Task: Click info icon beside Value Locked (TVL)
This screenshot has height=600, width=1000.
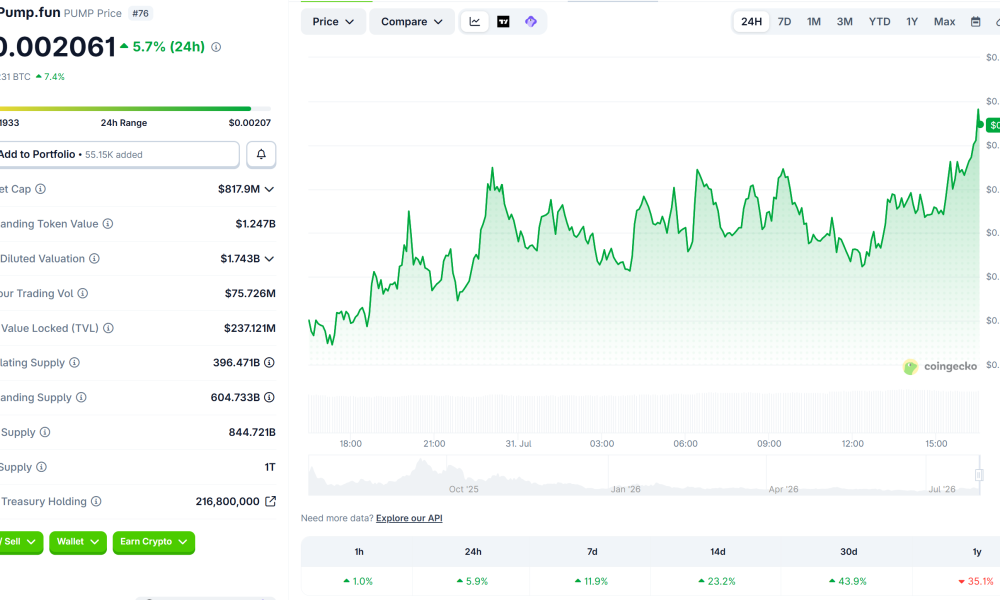Action: coord(108,328)
